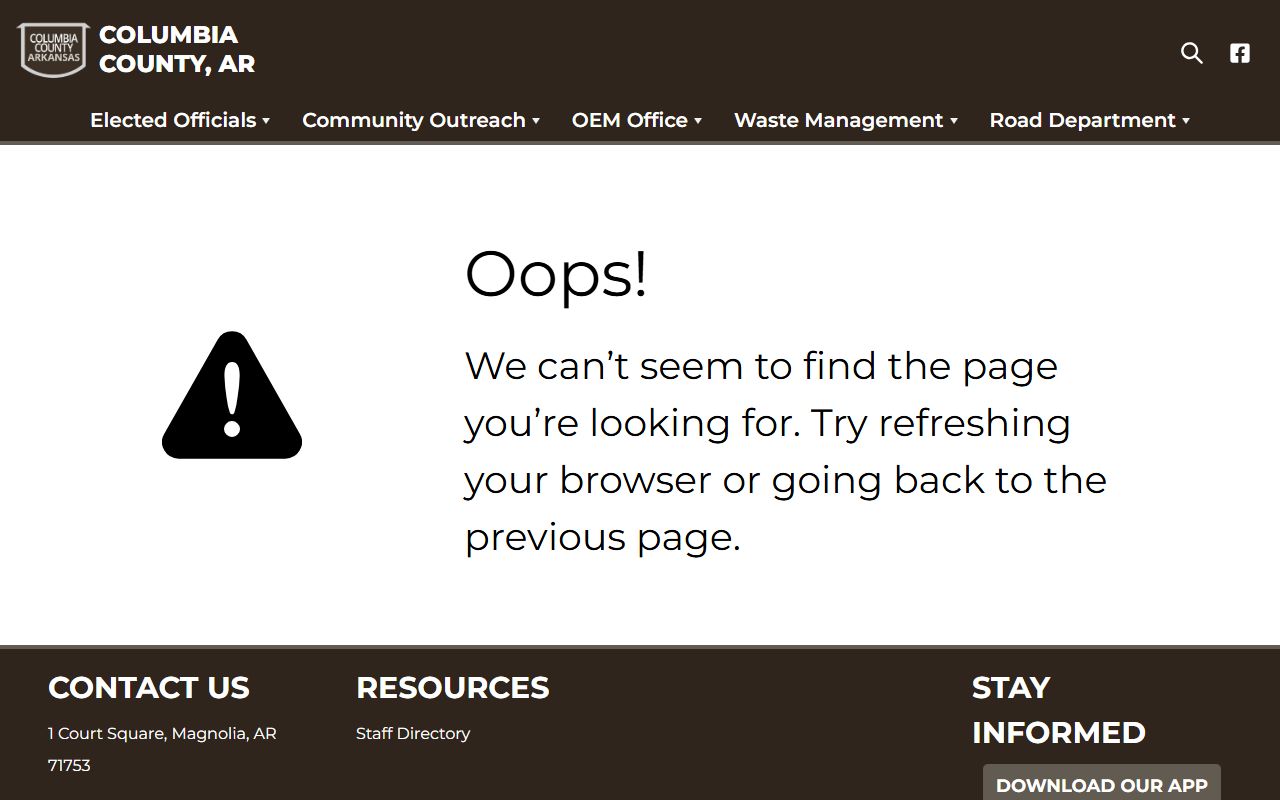The height and width of the screenshot is (800, 1280).
Task: Open the Elected Officials menu
Action: point(173,120)
